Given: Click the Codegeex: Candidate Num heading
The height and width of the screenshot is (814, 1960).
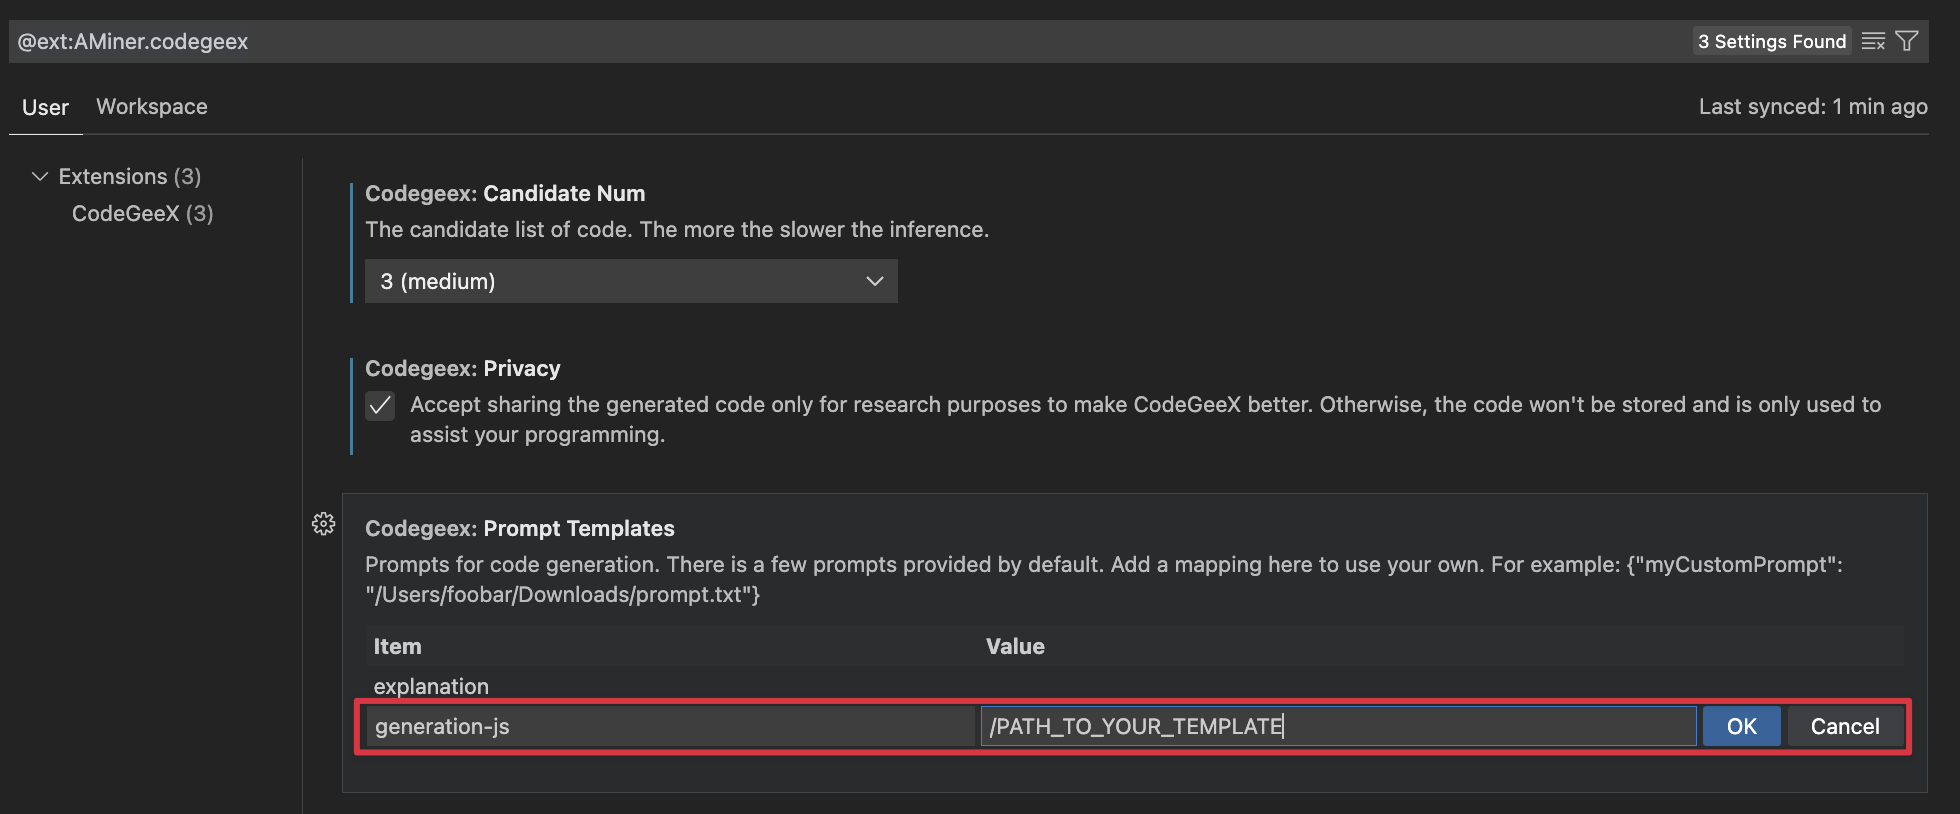Looking at the screenshot, I should point(505,193).
